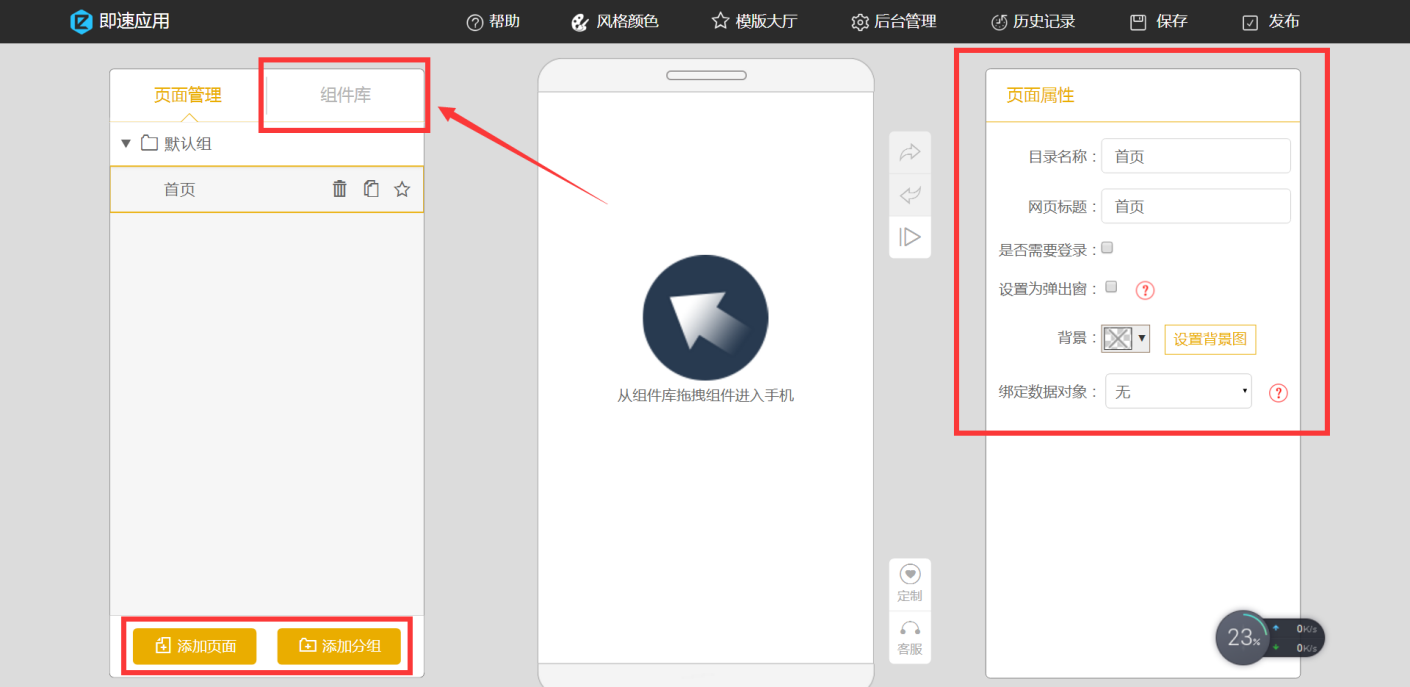
Task: Copy the 首页 page with duplicate icon
Action: [370, 188]
